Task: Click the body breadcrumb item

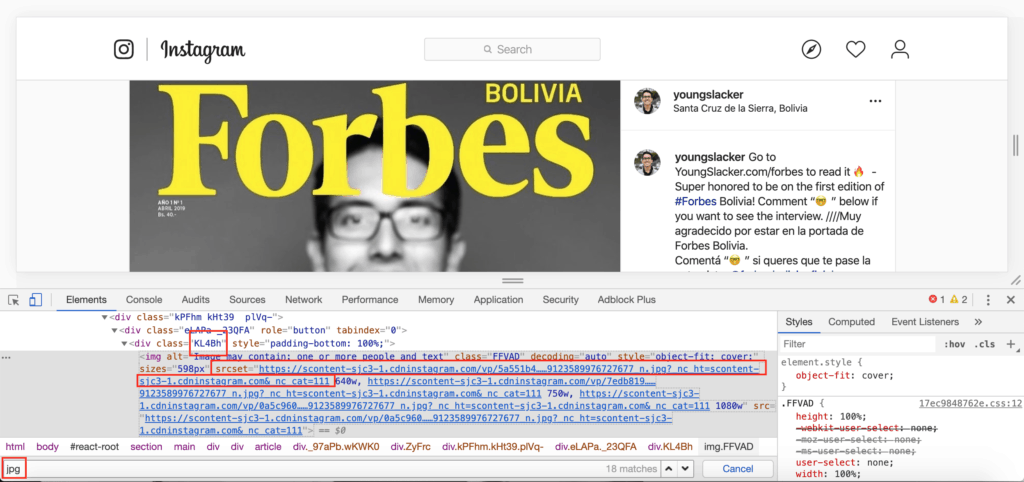Action: pos(47,447)
